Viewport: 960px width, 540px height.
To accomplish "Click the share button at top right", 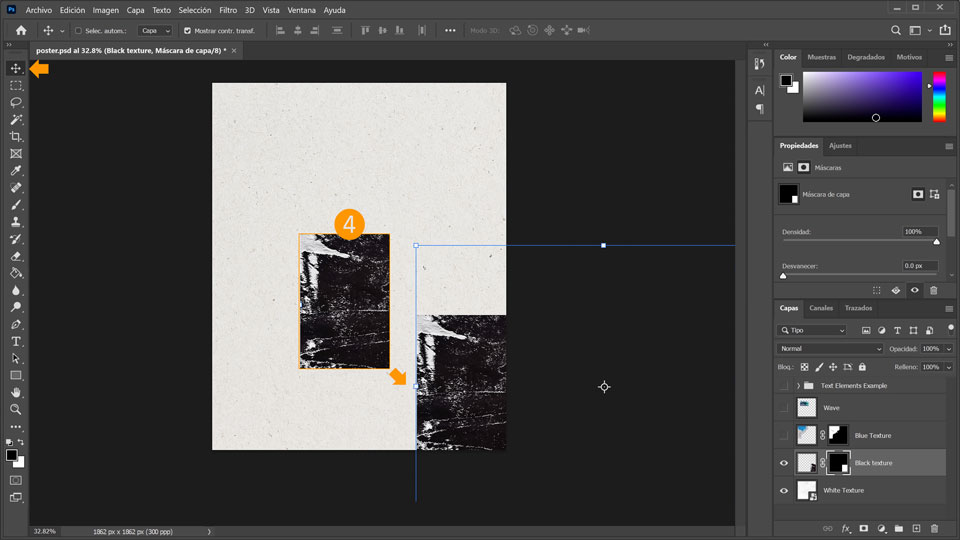I will point(945,30).
